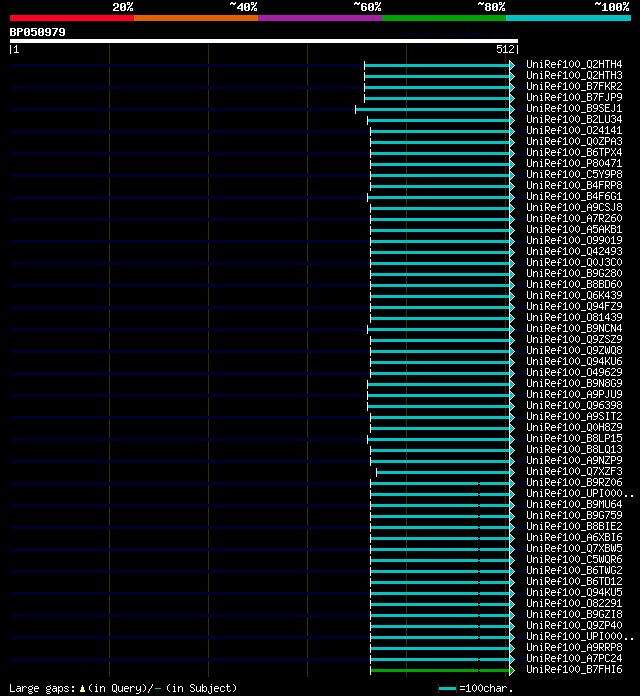Select the UniRef100_Q0ZPA3 entry
Viewport: 640px width, 696px height.
click(574, 141)
